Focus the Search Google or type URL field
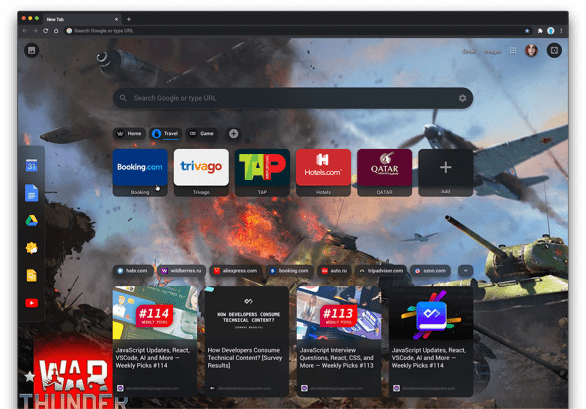The image size is (586, 409). click(293, 98)
